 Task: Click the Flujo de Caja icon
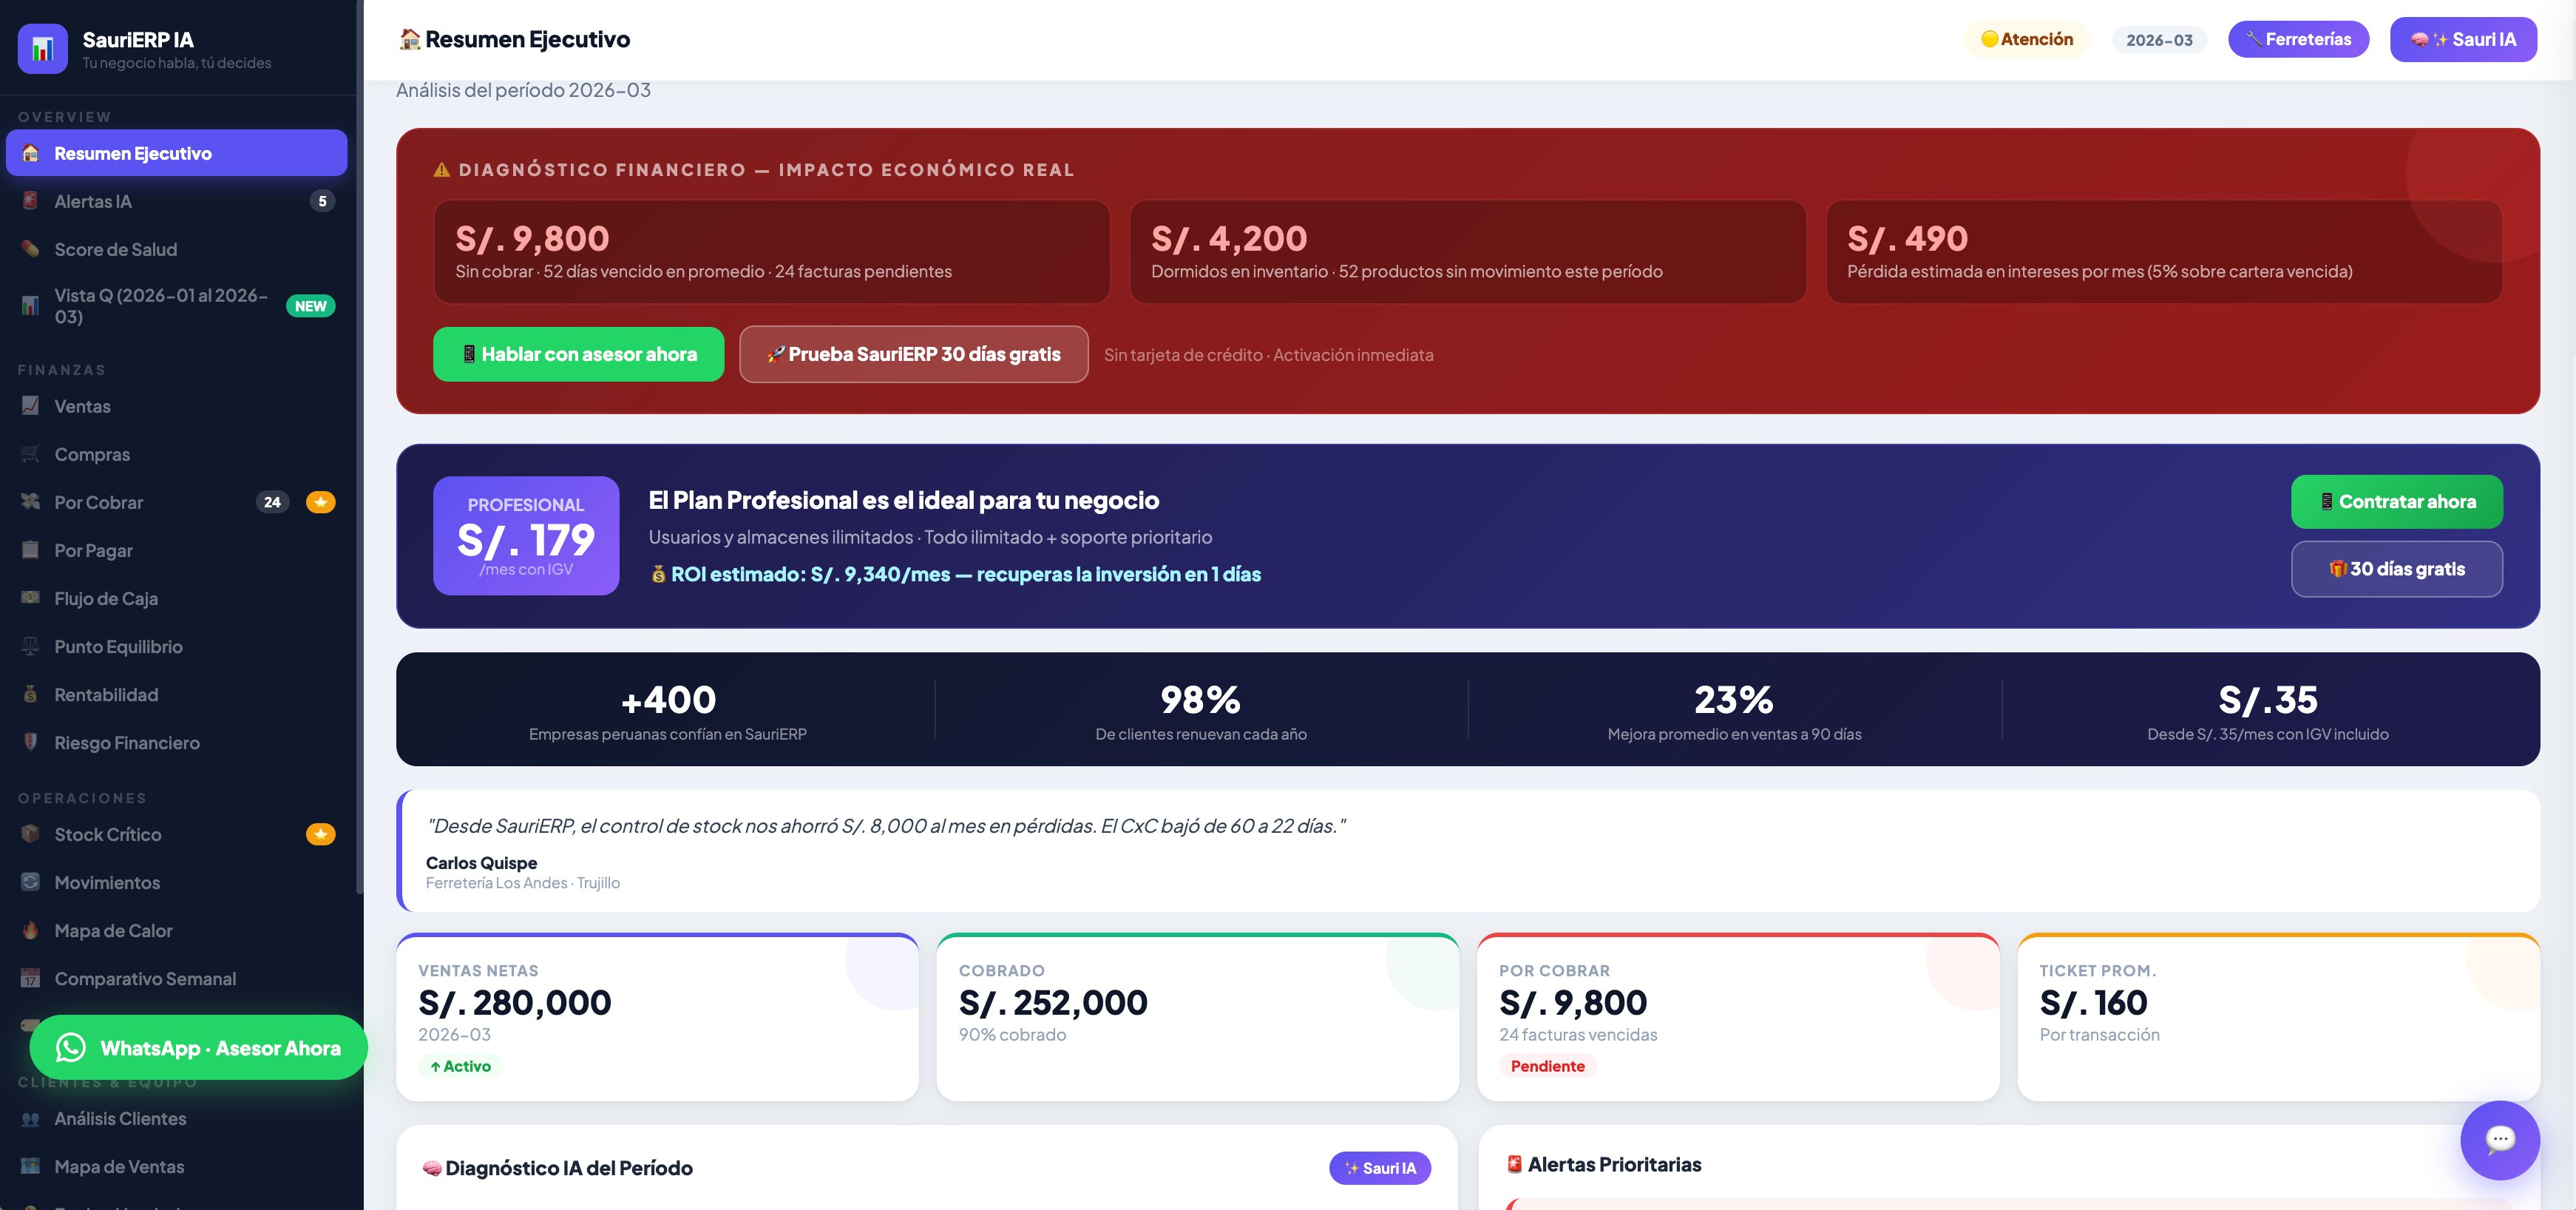31,598
